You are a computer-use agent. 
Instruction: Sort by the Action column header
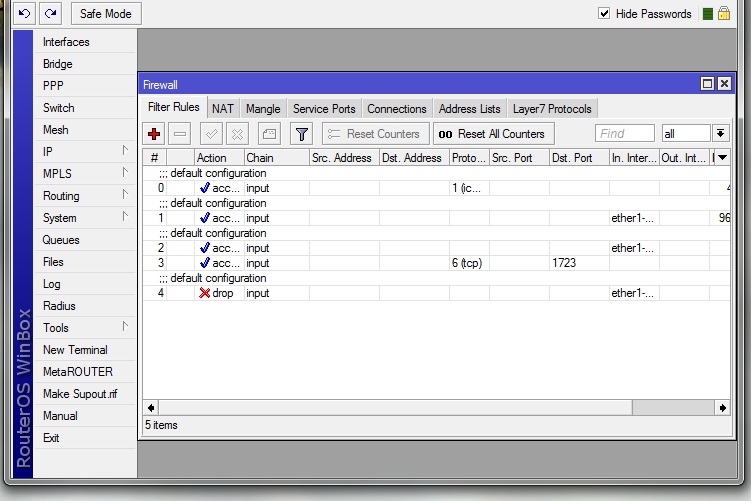[x=219, y=158]
